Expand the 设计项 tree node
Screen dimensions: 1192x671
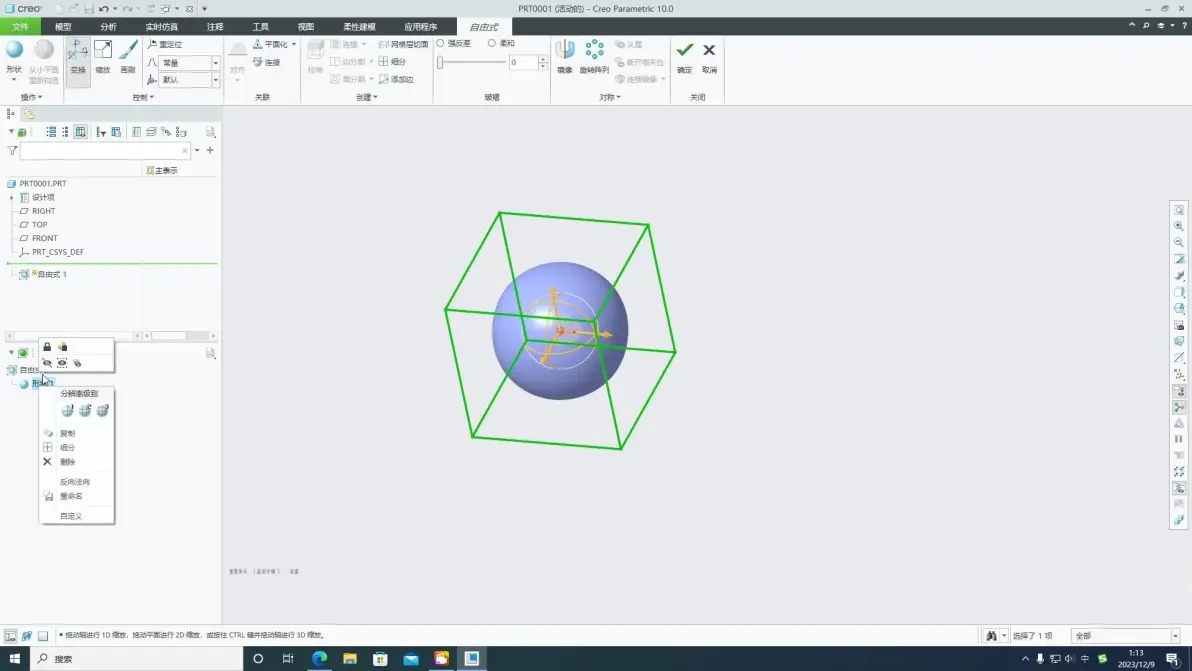(x=11, y=198)
